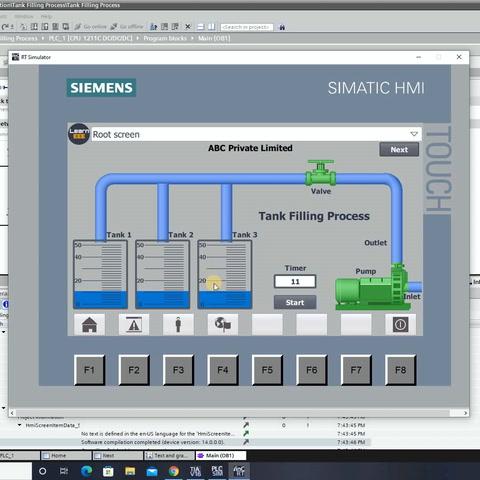
Task: Click the Timer value field showing 11
Action: click(295, 282)
